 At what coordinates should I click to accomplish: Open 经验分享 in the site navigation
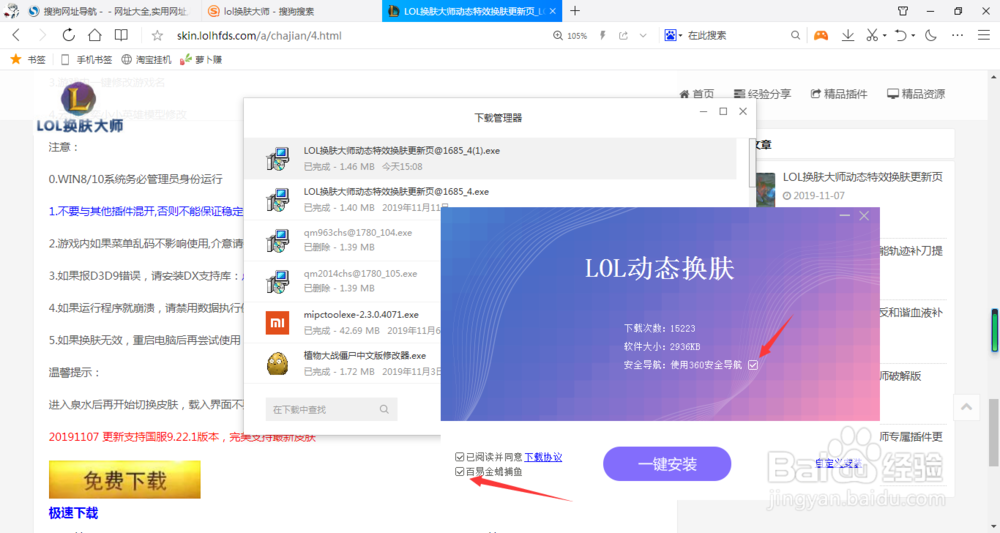(762, 94)
